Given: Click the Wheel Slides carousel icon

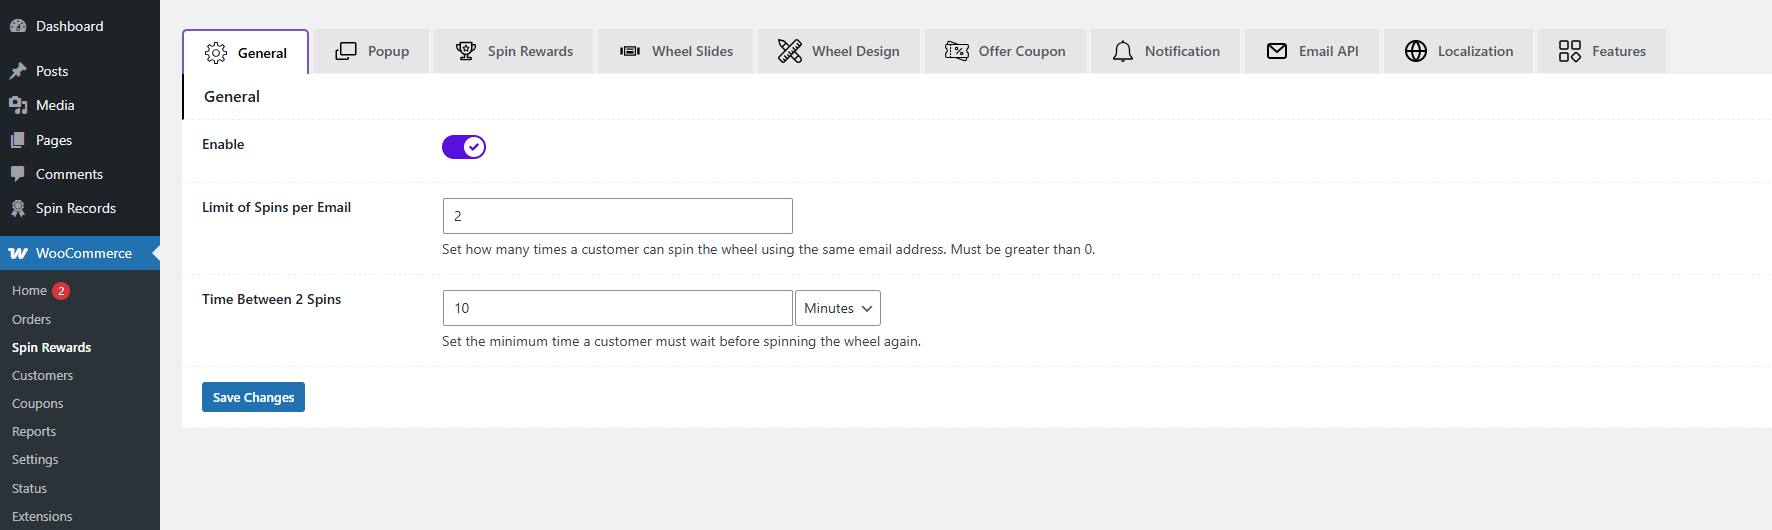Looking at the screenshot, I should (x=630, y=51).
